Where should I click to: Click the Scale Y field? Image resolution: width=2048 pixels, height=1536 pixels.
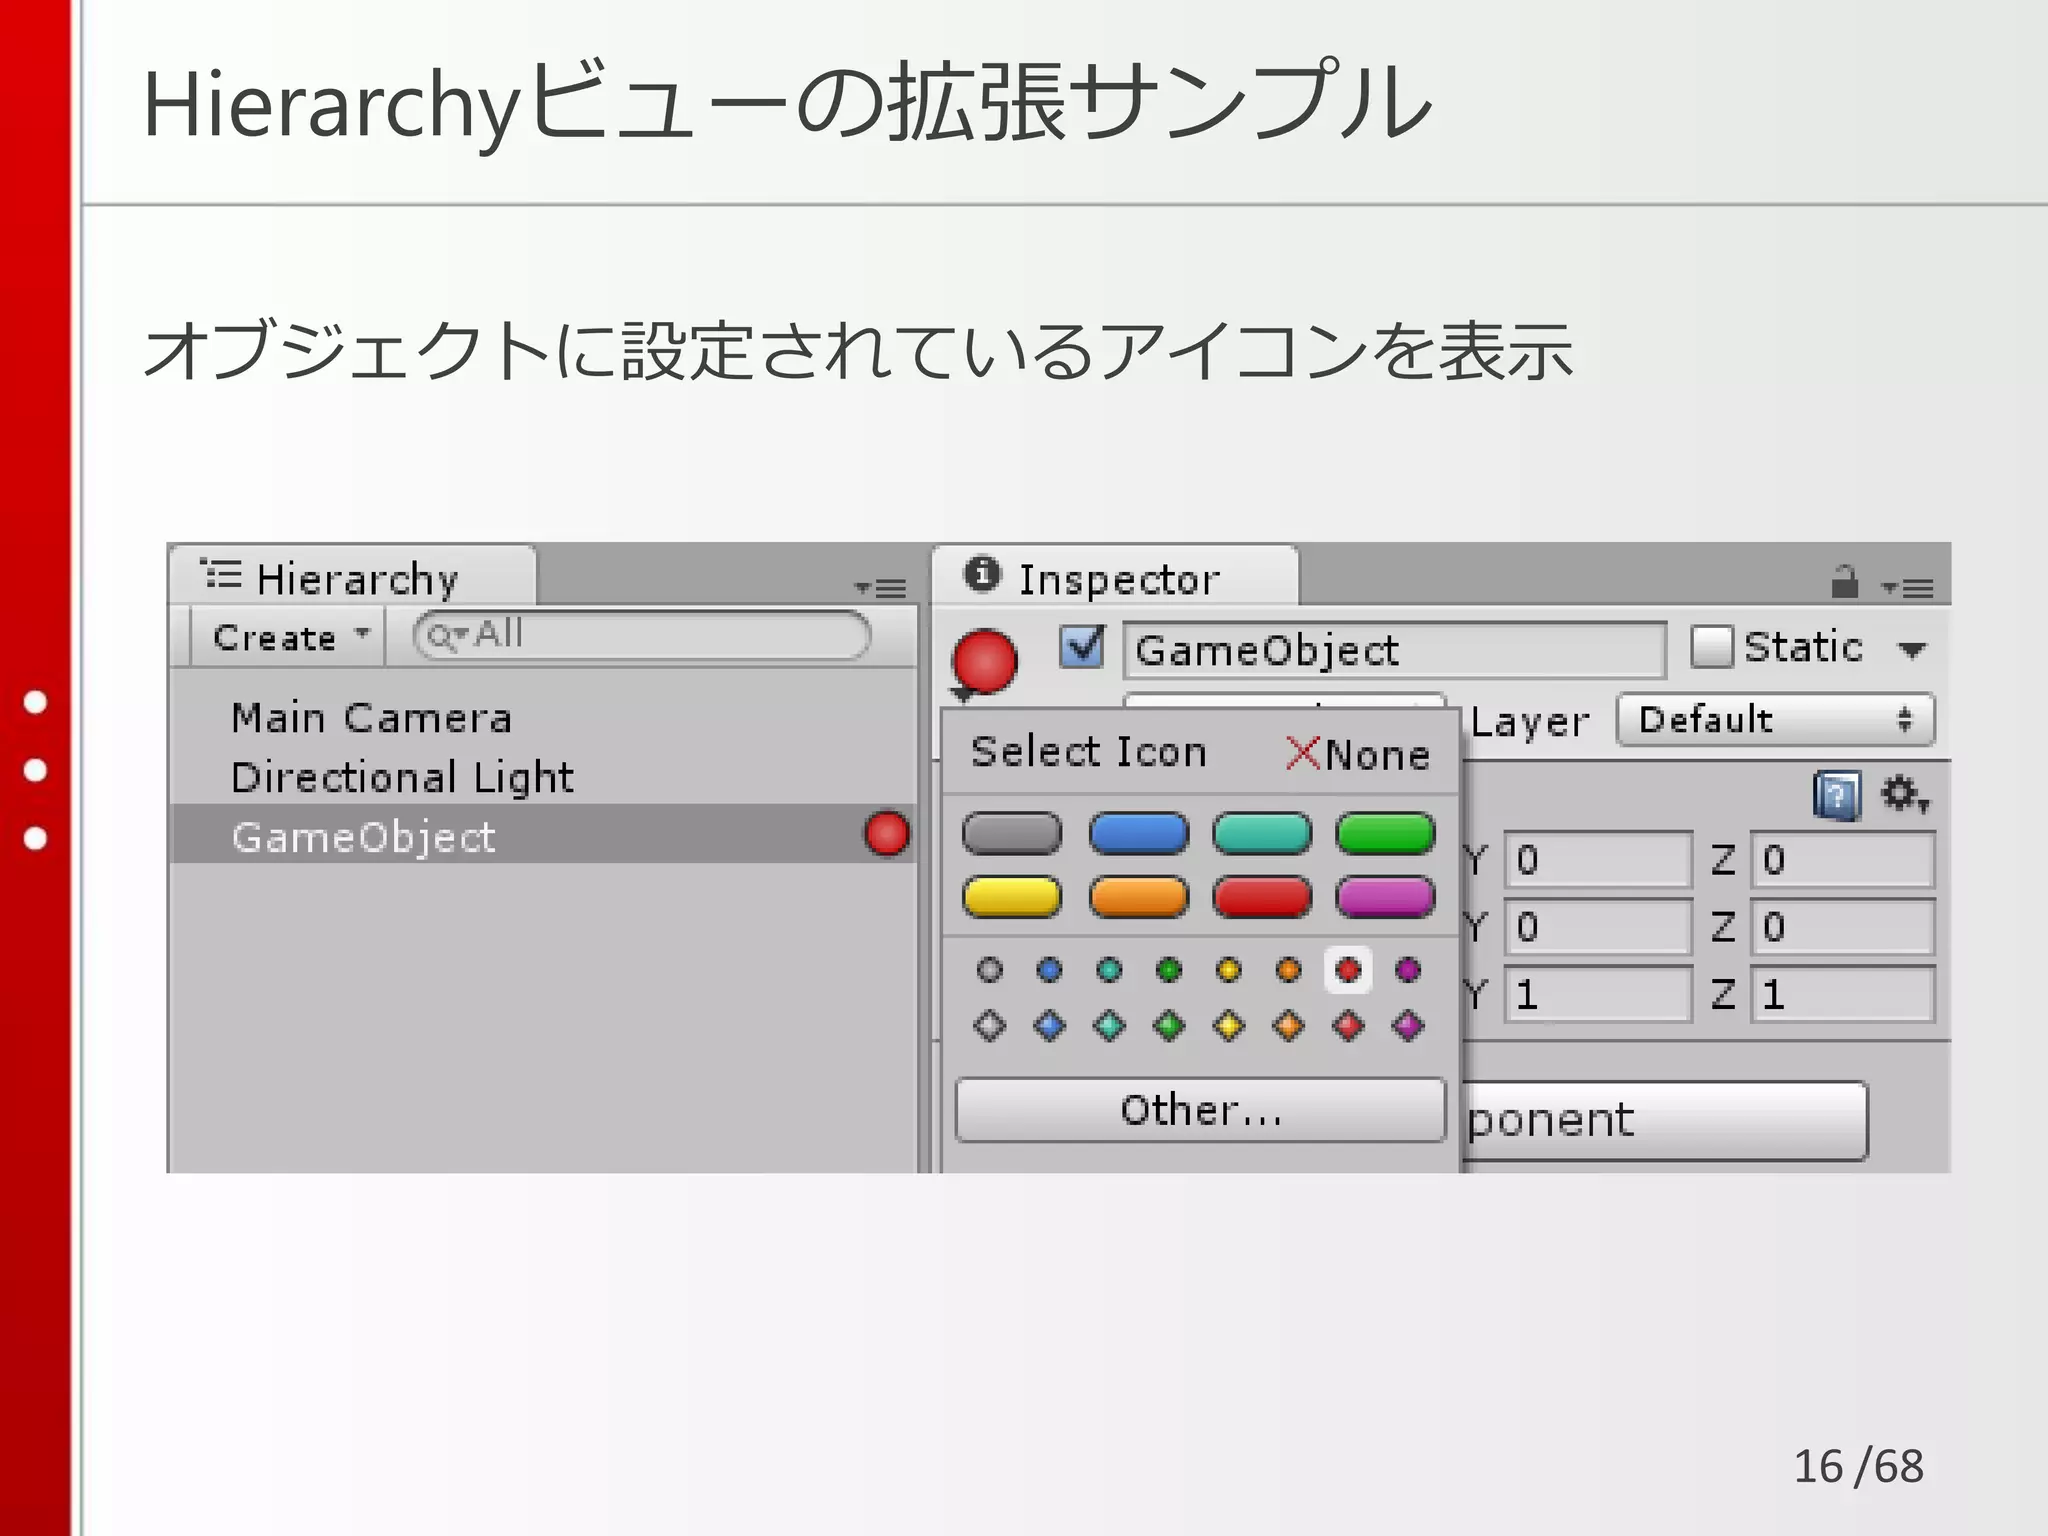coord(1598,994)
